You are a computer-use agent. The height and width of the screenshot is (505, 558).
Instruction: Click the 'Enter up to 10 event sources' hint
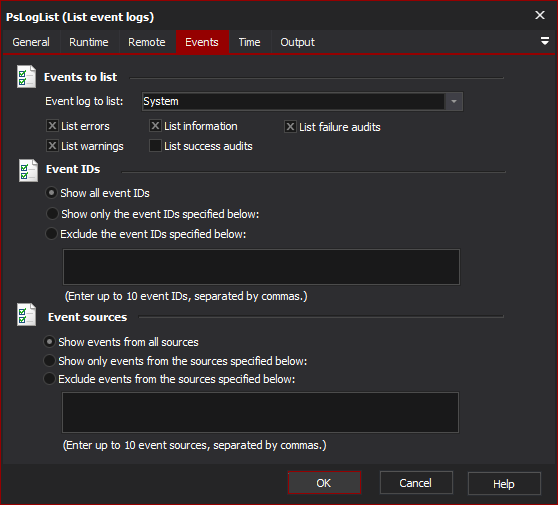pos(194,445)
